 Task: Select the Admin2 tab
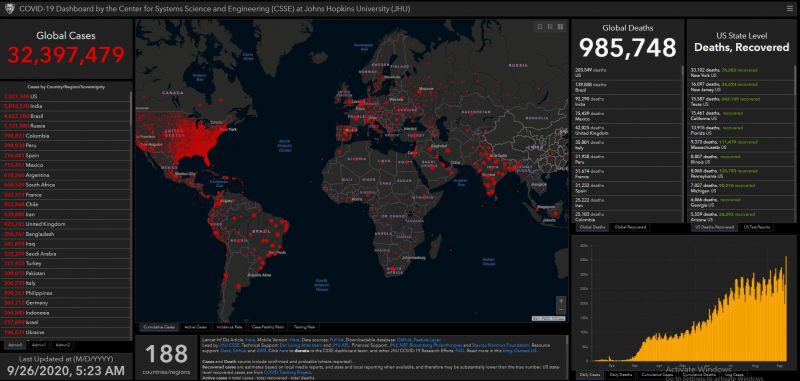pos(63,345)
